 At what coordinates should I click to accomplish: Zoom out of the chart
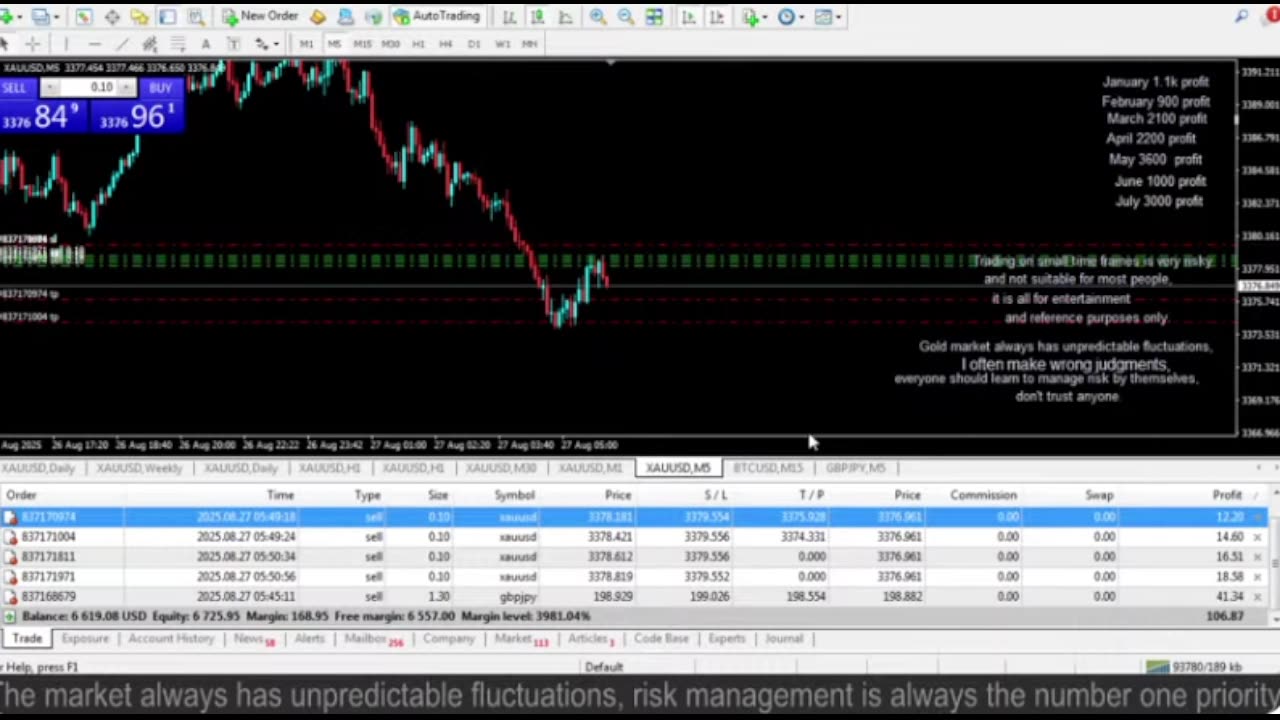625,17
